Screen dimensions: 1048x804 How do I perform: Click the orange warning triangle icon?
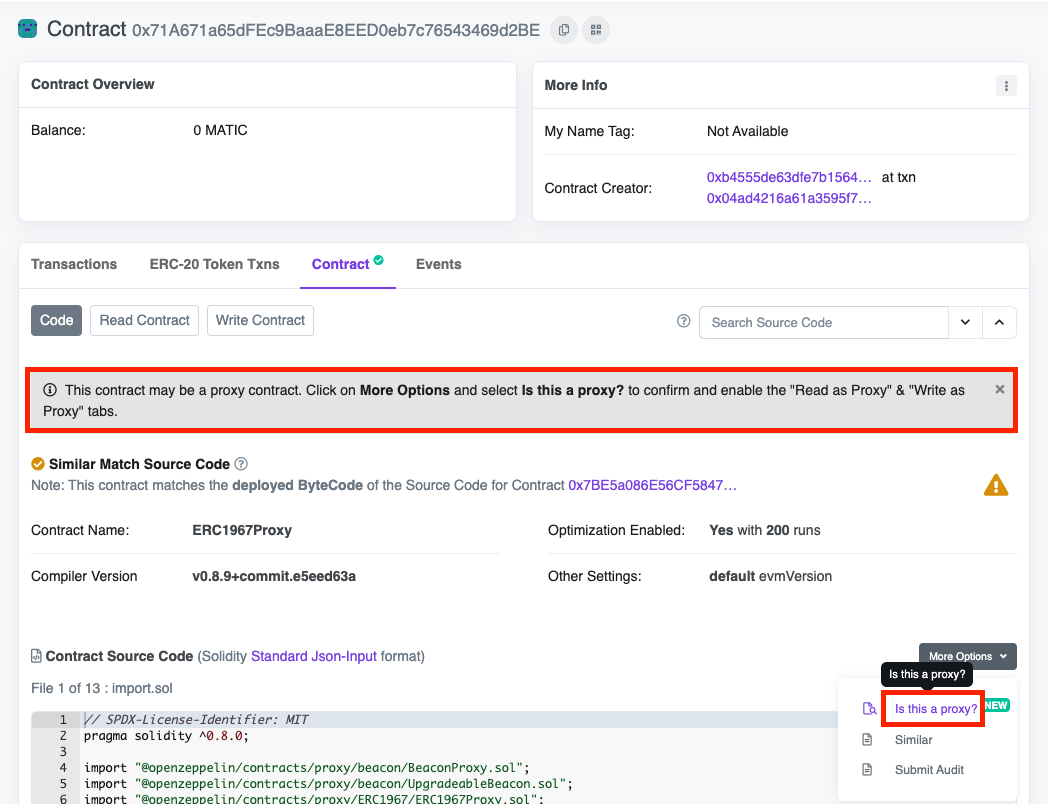996,485
